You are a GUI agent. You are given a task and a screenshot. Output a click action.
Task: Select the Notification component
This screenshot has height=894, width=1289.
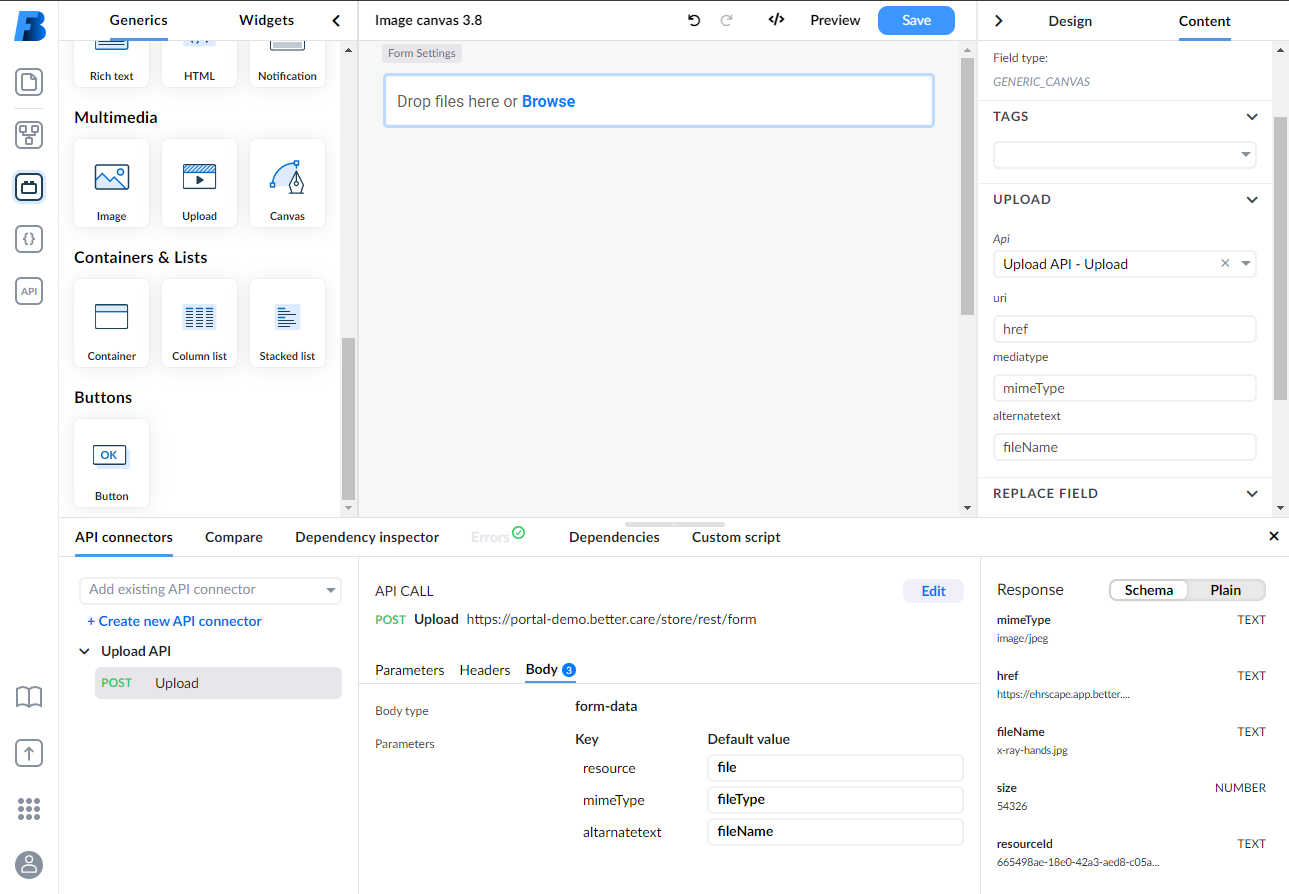coord(287,64)
